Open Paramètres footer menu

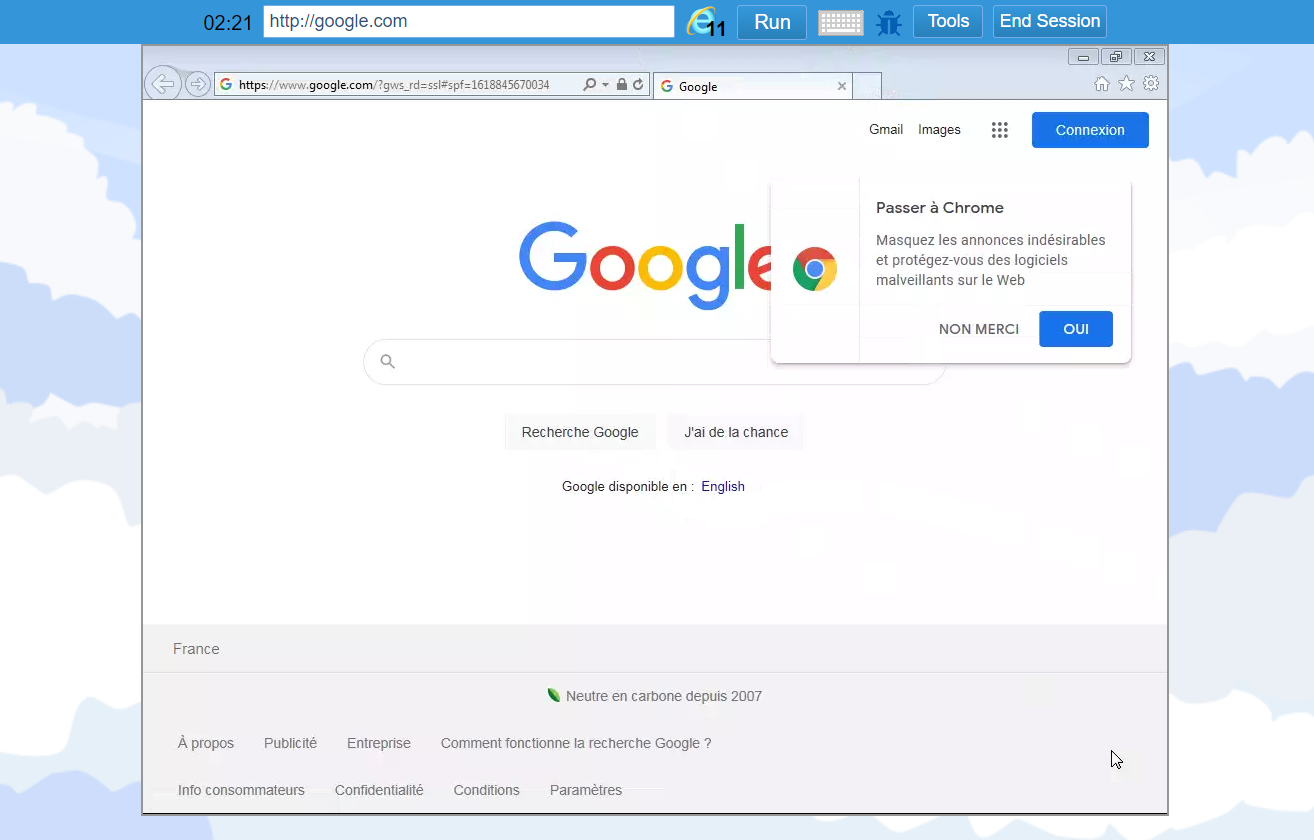[586, 790]
